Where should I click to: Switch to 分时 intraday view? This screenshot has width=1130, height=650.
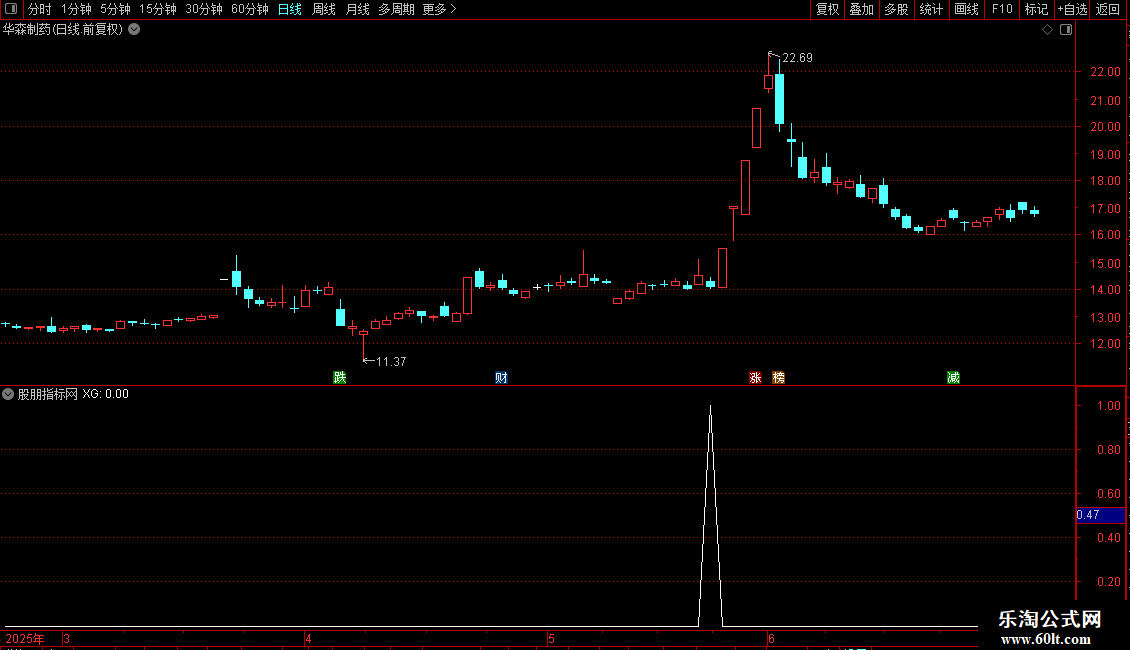click(40, 9)
